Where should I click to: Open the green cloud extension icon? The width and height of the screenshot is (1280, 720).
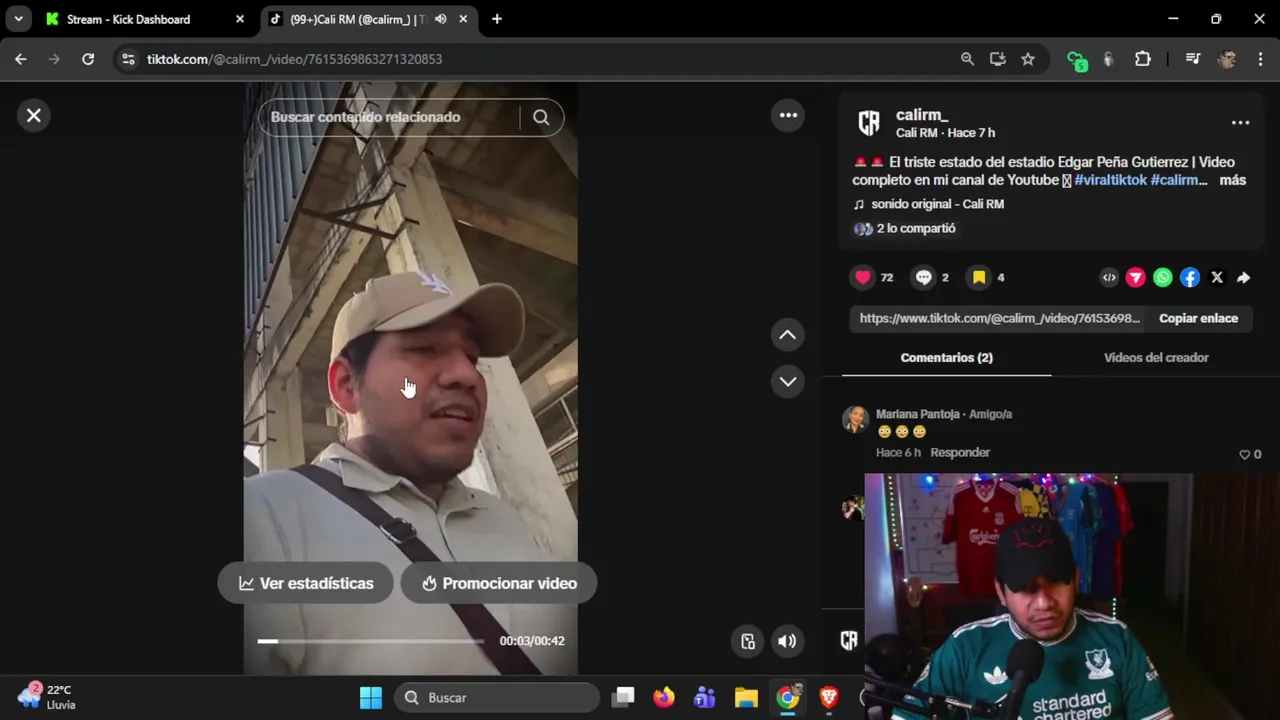click(1076, 60)
